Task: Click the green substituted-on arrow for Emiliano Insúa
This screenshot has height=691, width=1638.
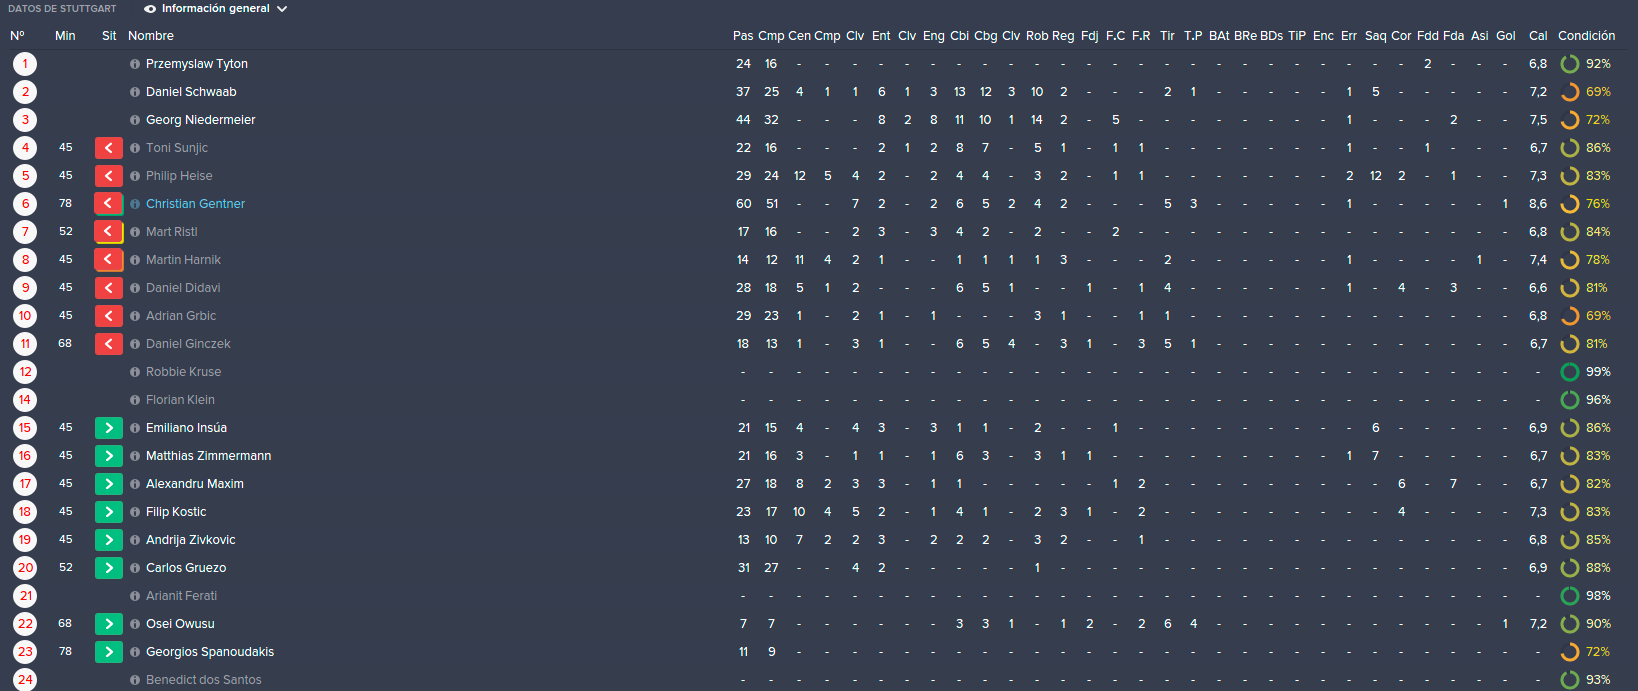Action: tap(109, 428)
